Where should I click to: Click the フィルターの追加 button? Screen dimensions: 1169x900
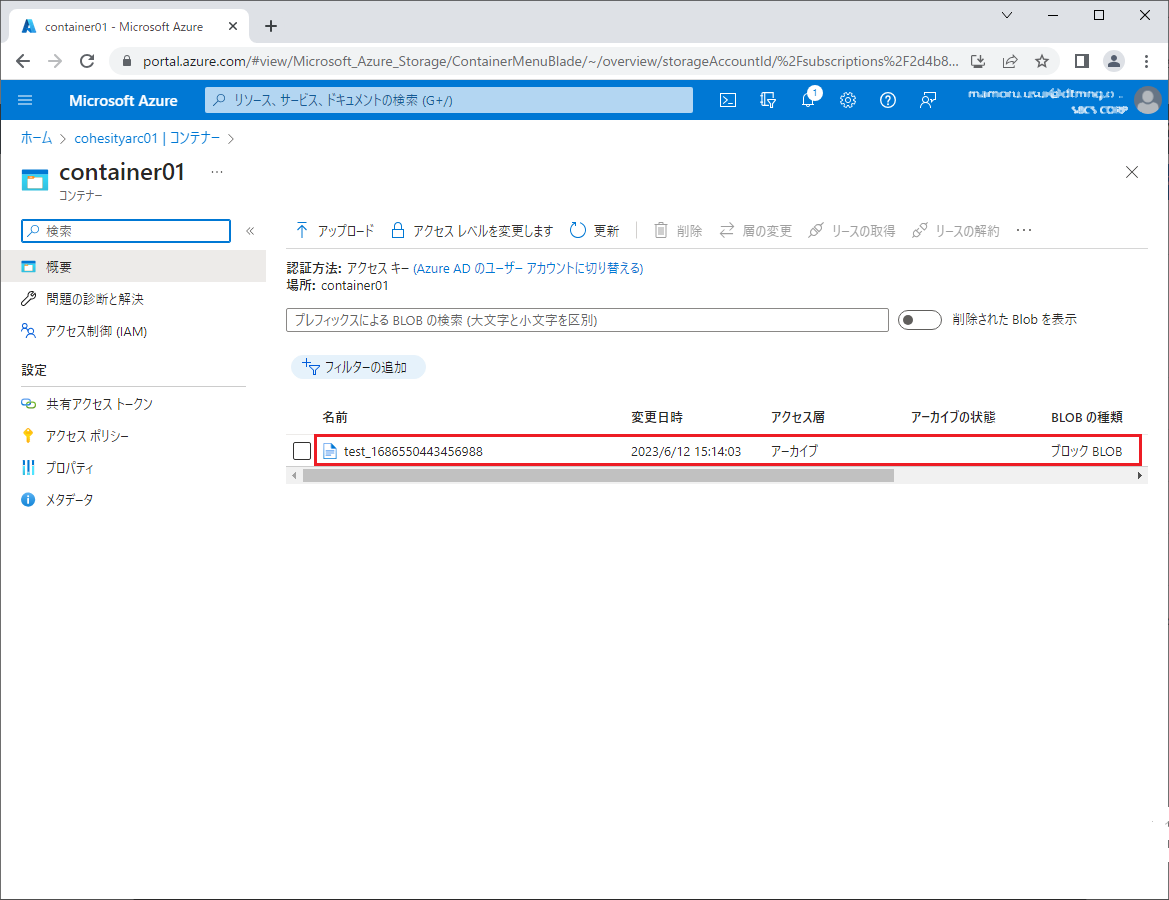[x=358, y=367]
